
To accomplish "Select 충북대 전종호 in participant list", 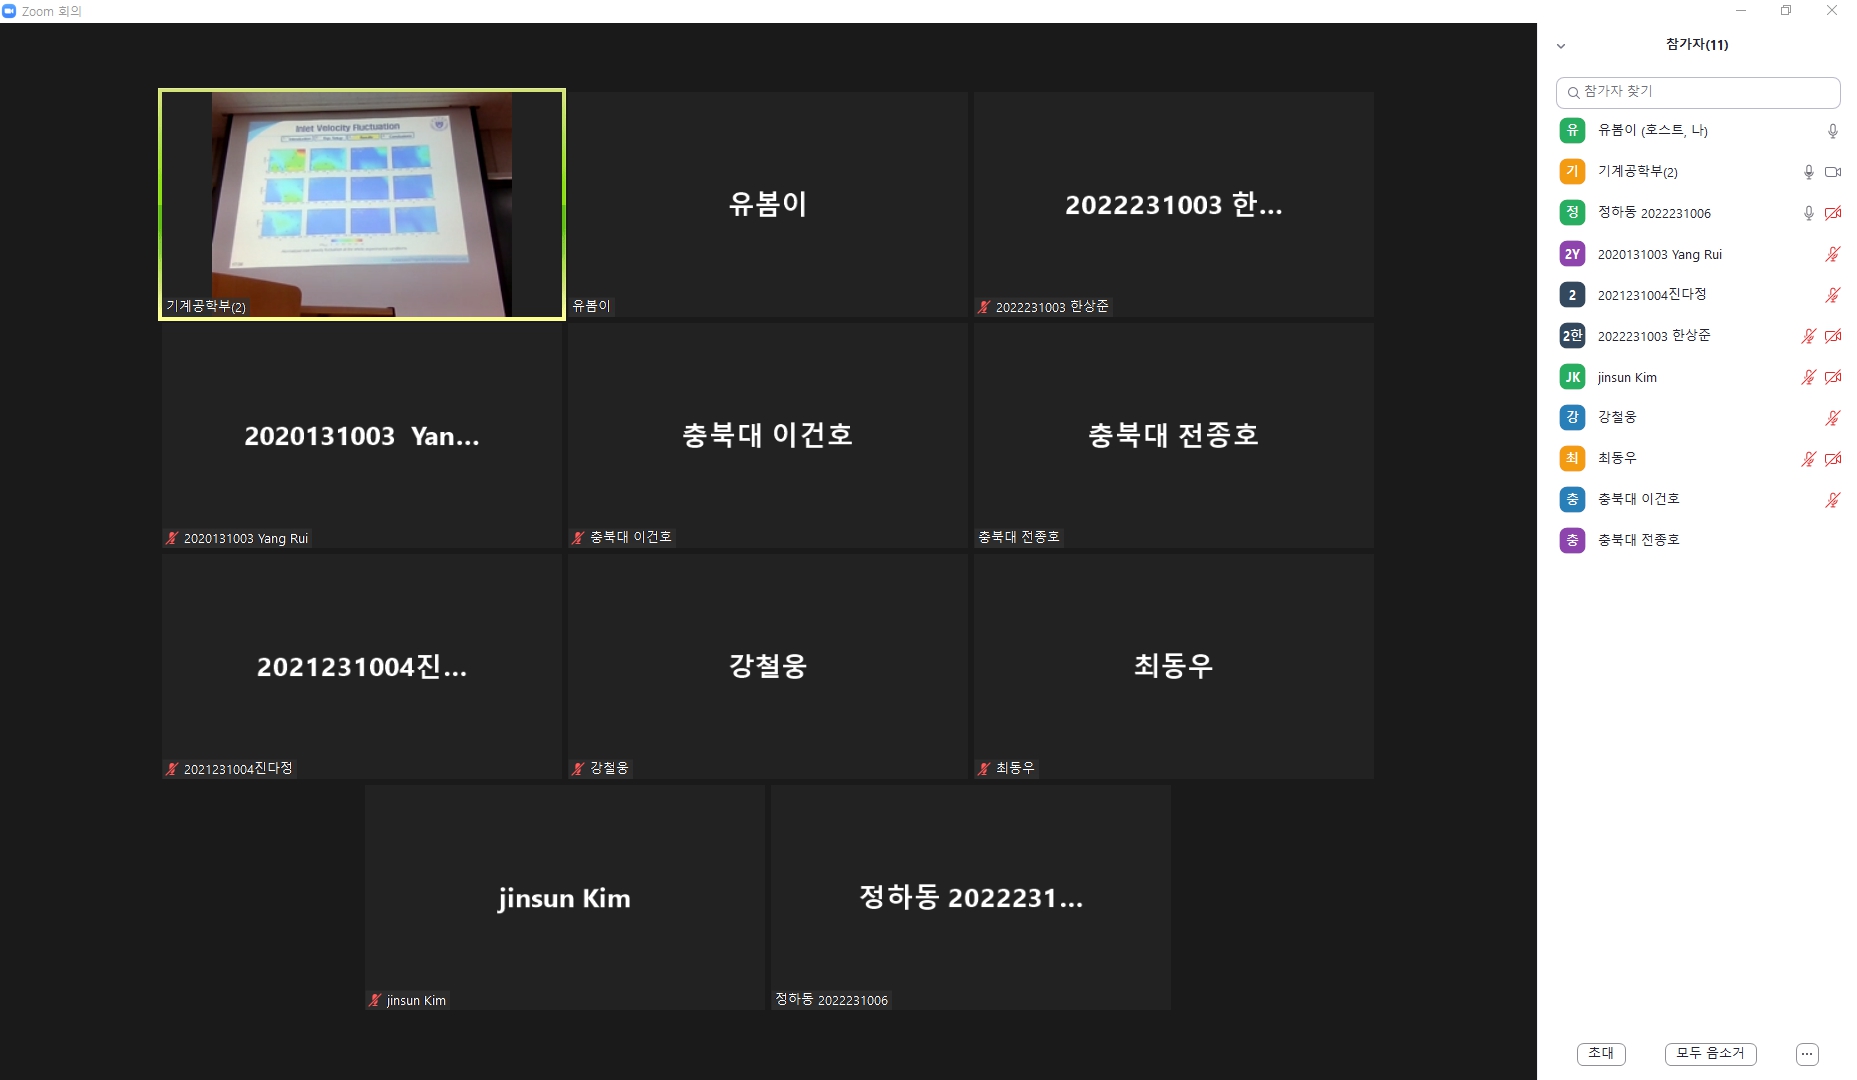I will coord(1698,540).
